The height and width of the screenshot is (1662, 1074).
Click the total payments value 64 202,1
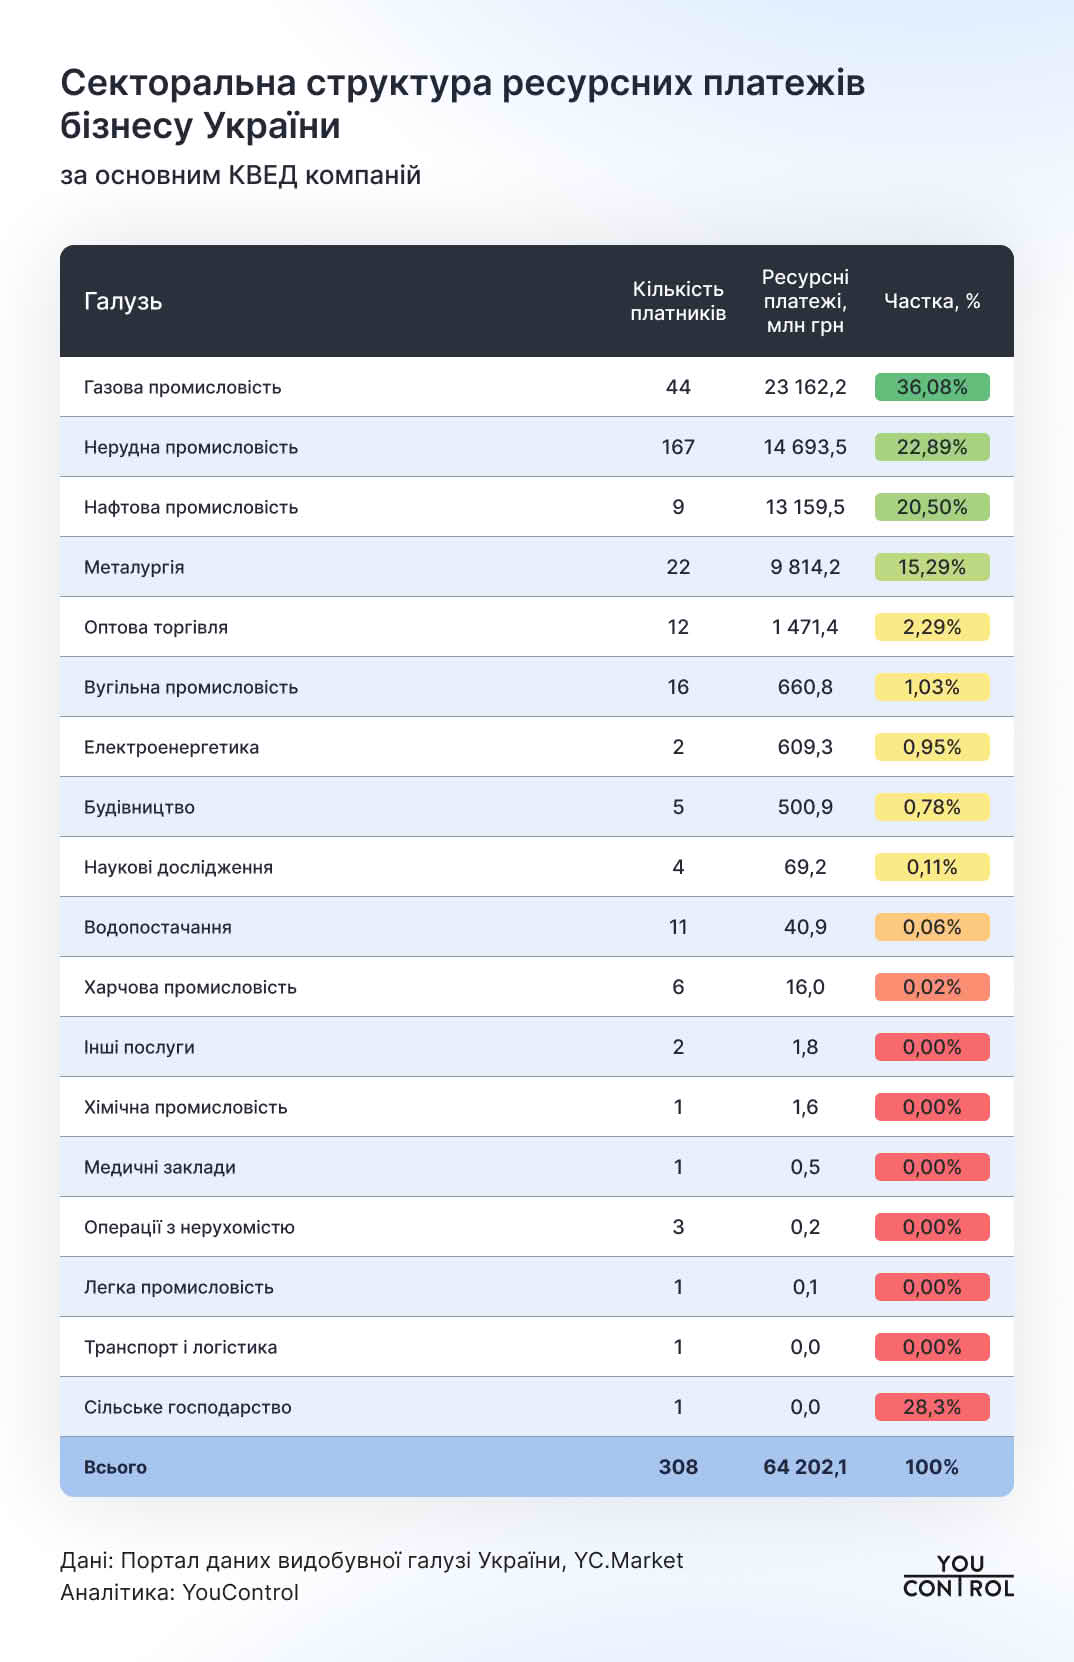[x=805, y=1467]
